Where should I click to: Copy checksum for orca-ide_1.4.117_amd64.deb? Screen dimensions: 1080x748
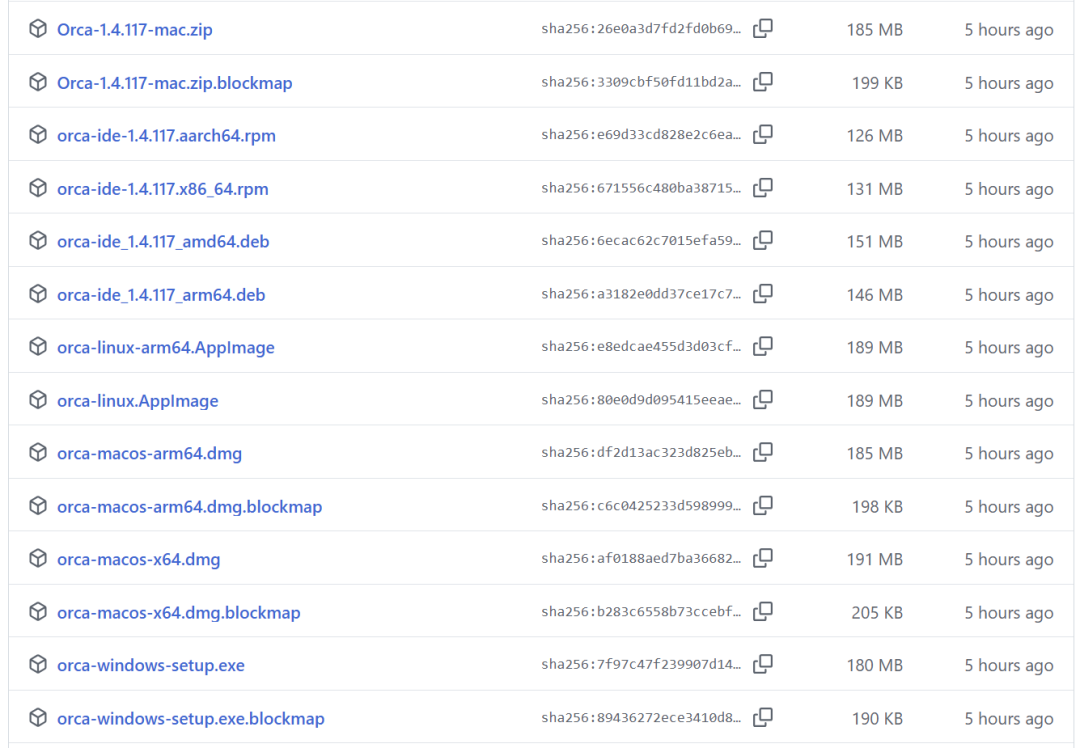point(762,240)
